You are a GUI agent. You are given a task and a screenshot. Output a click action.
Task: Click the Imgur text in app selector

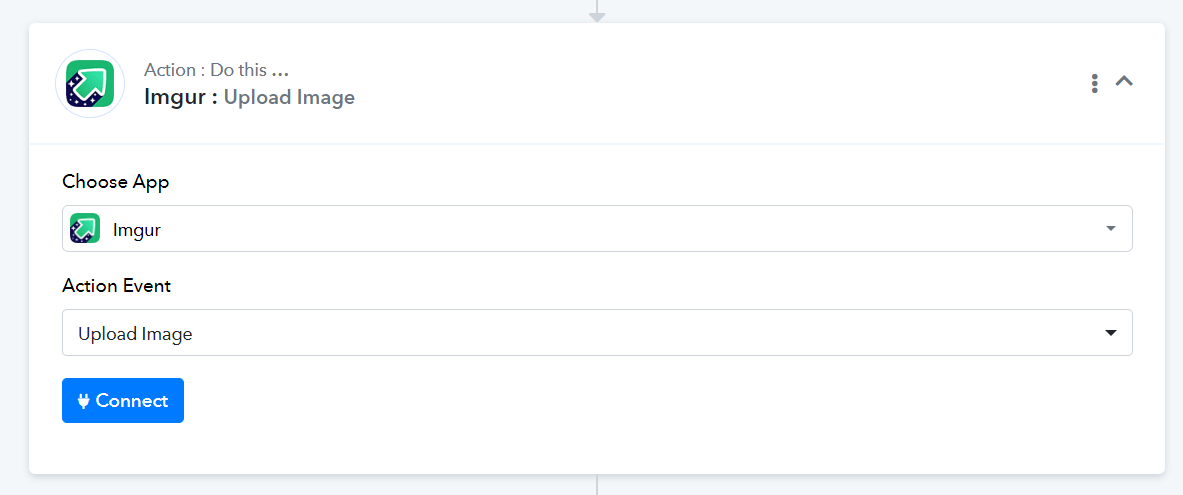click(137, 230)
